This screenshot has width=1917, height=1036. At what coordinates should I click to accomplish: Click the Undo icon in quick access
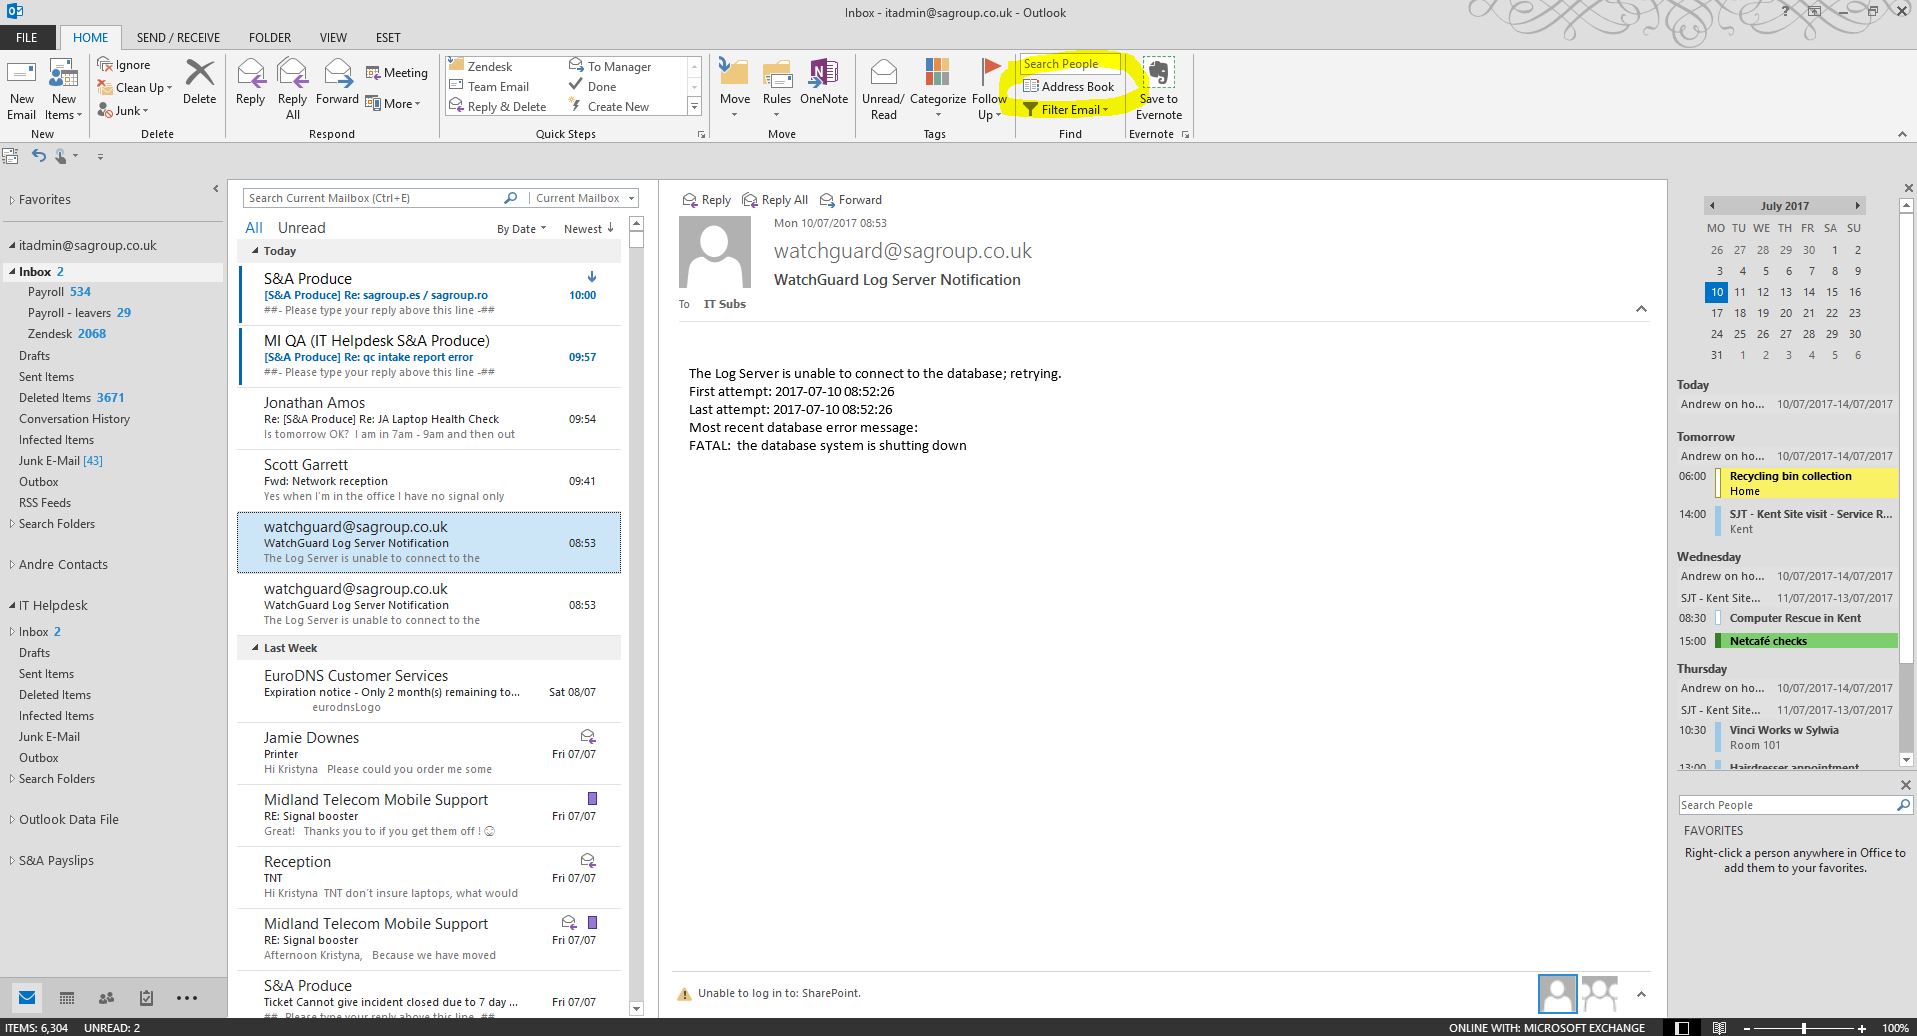pyautogui.click(x=38, y=156)
